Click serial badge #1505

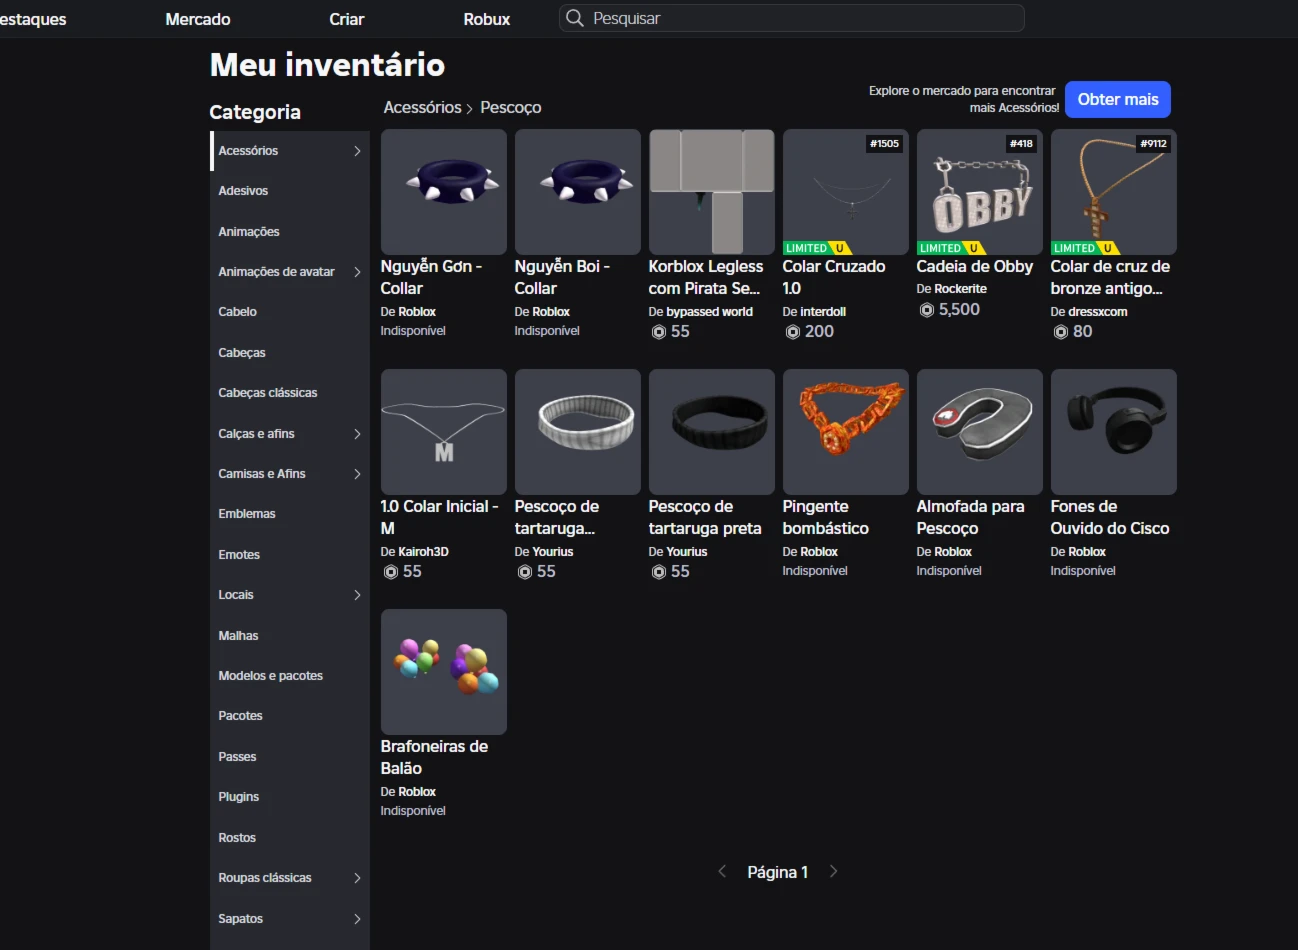click(x=884, y=144)
